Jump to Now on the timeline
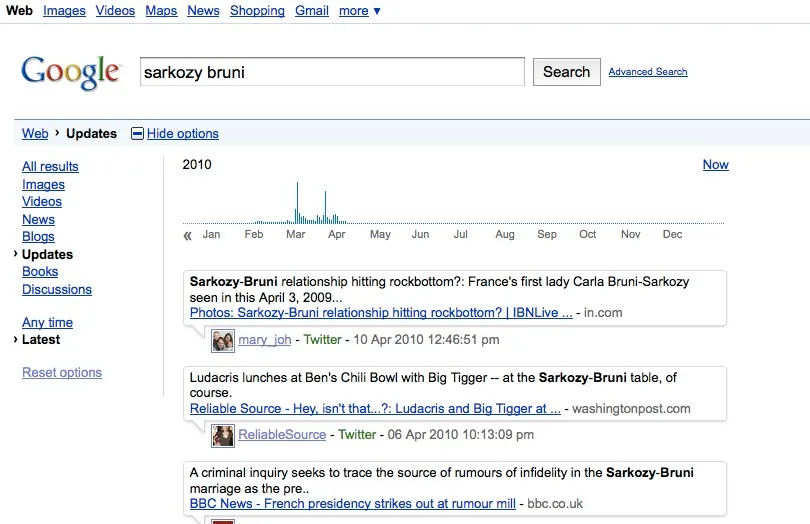Viewport: 810px width, 524px height. [715, 165]
